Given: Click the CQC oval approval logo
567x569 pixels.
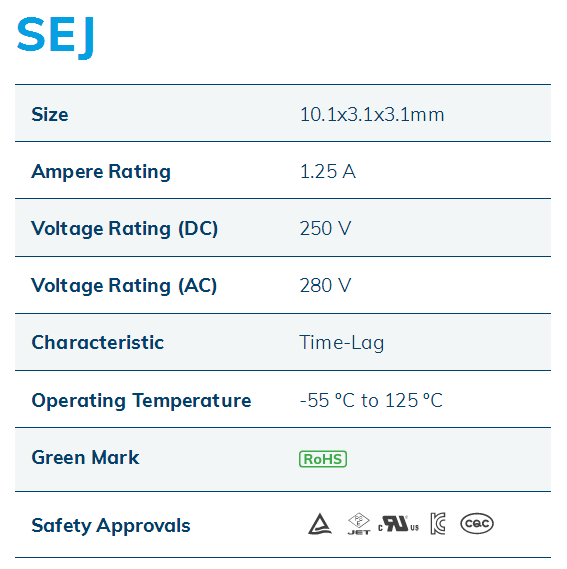Looking at the screenshot, I should tap(477, 524).
